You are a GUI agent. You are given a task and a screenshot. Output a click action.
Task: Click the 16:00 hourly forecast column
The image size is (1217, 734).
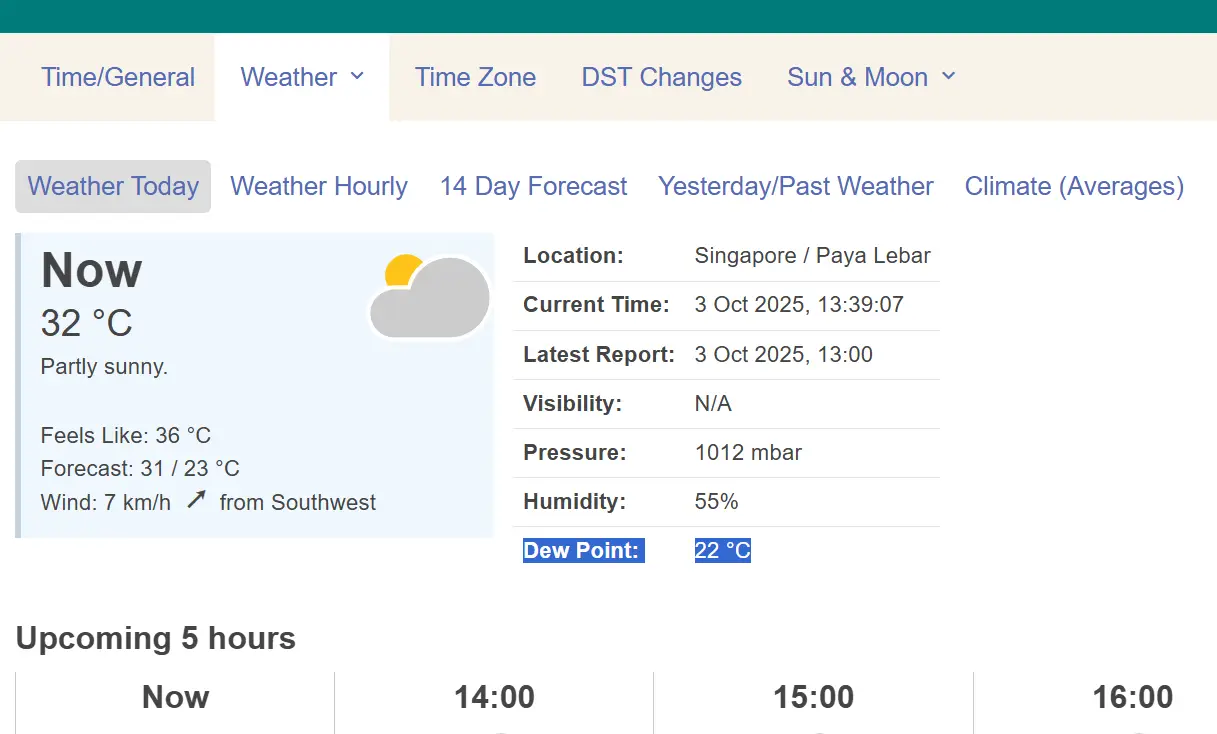tap(1132, 697)
